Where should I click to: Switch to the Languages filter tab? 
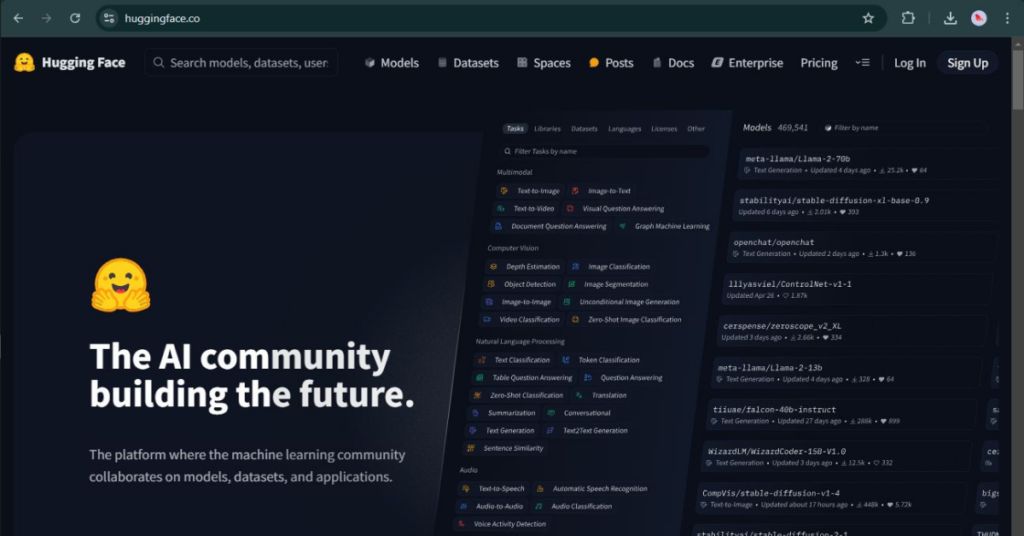click(x=624, y=129)
